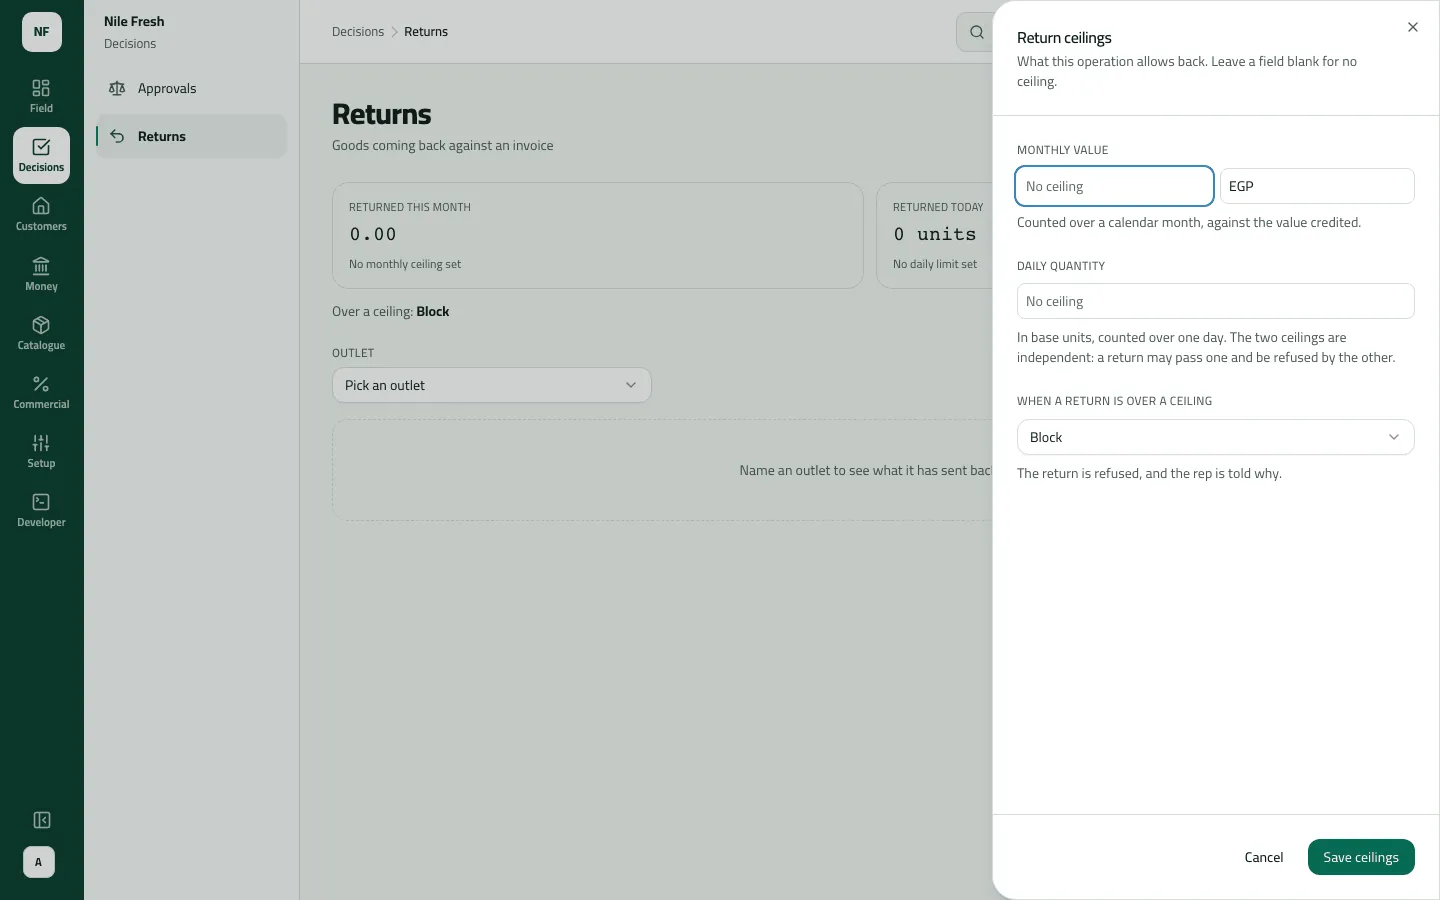Select Returns in the Decisions menu
The width and height of the screenshot is (1440, 900).
tap(191, 136)
